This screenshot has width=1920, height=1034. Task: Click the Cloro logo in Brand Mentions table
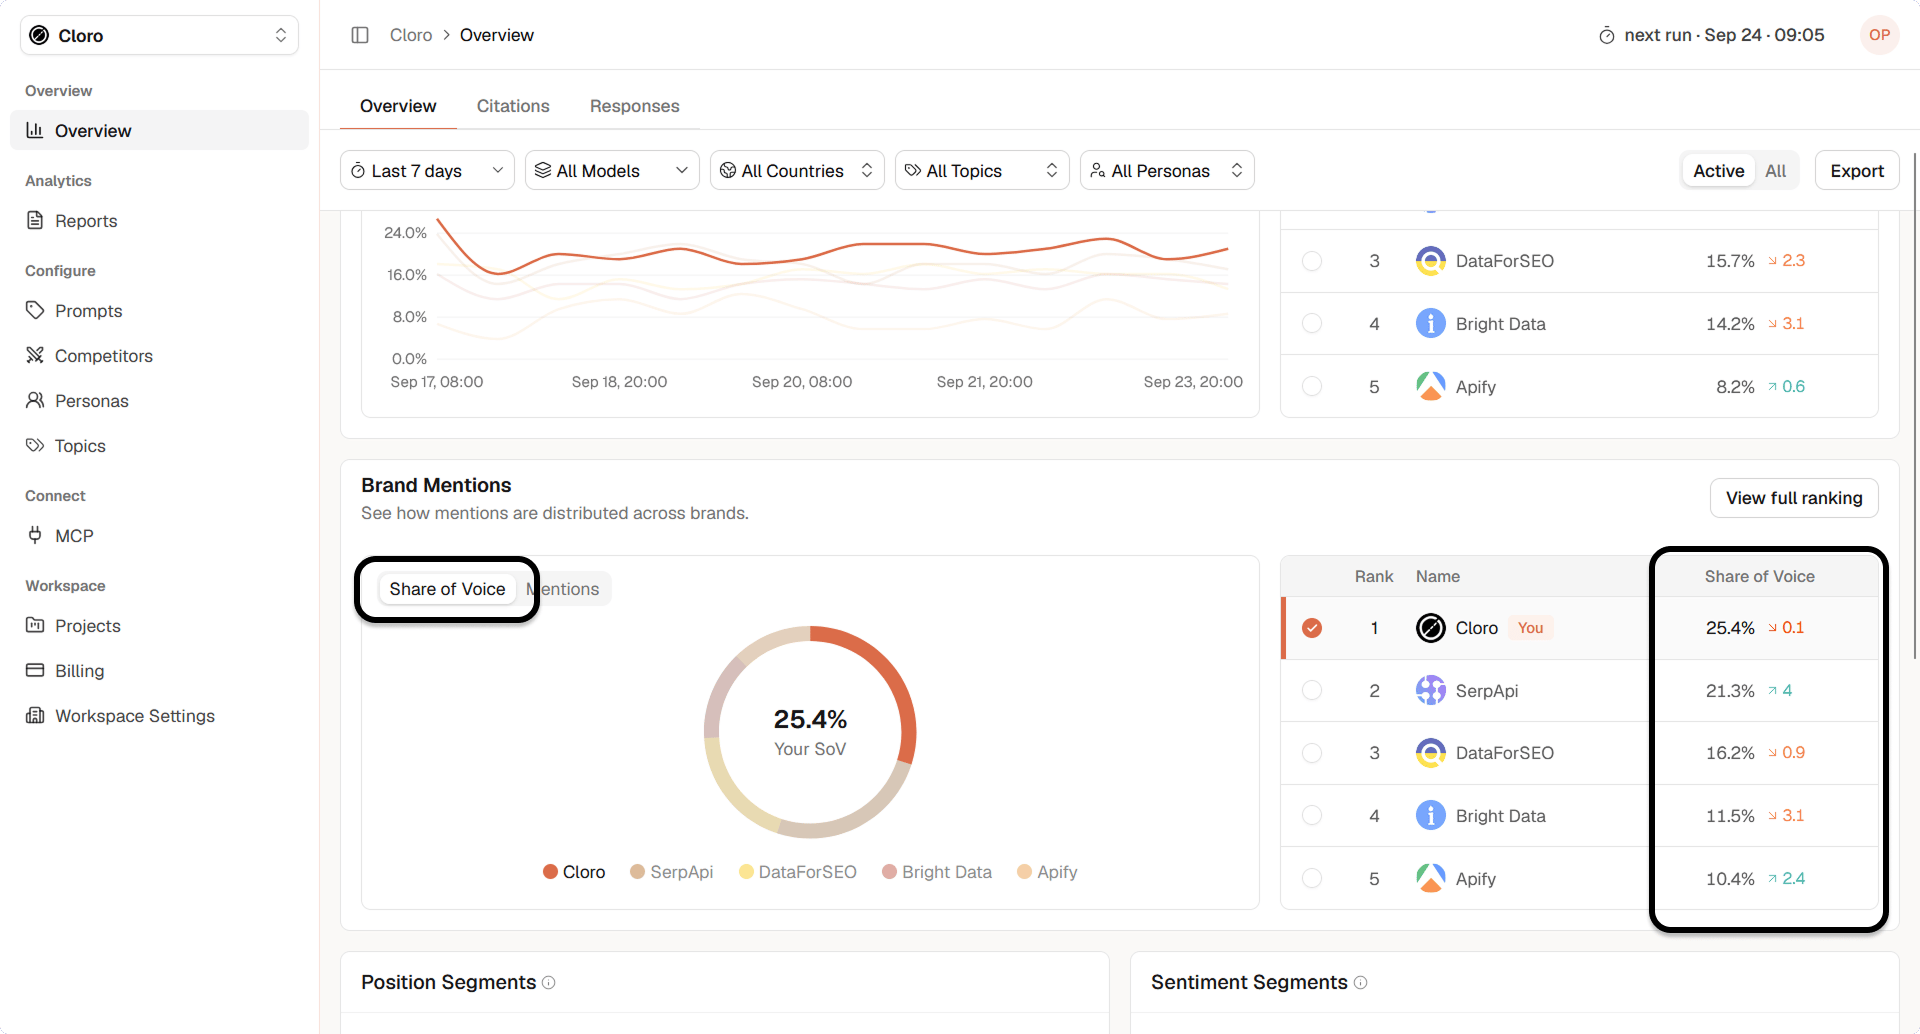[x=1431, y=628]
